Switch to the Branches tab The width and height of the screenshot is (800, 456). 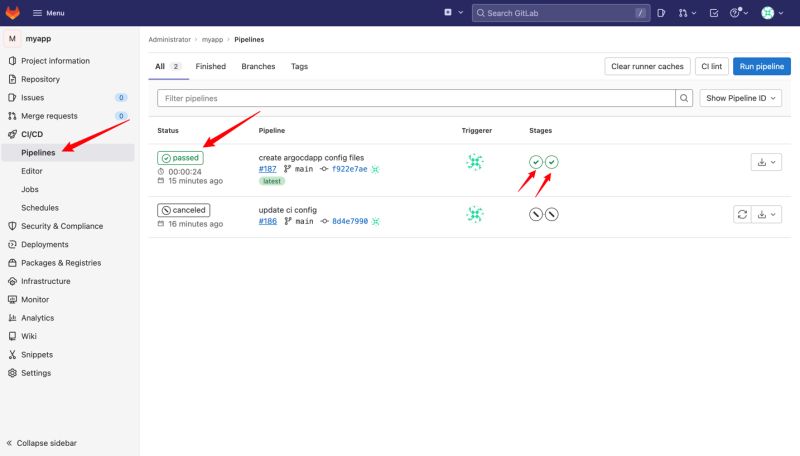pos(258,66)
